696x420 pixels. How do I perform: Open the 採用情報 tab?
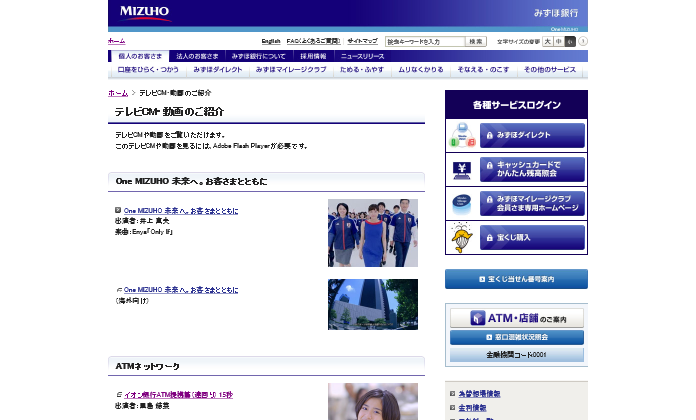pos(313,56)
